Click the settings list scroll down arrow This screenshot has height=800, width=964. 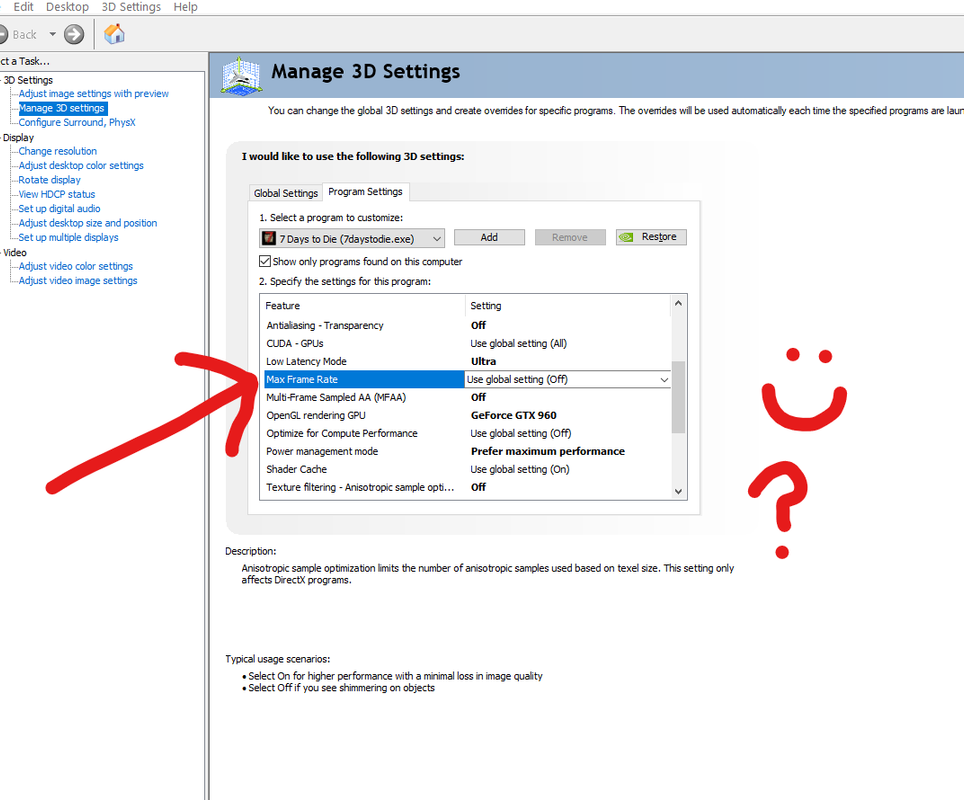678,491
